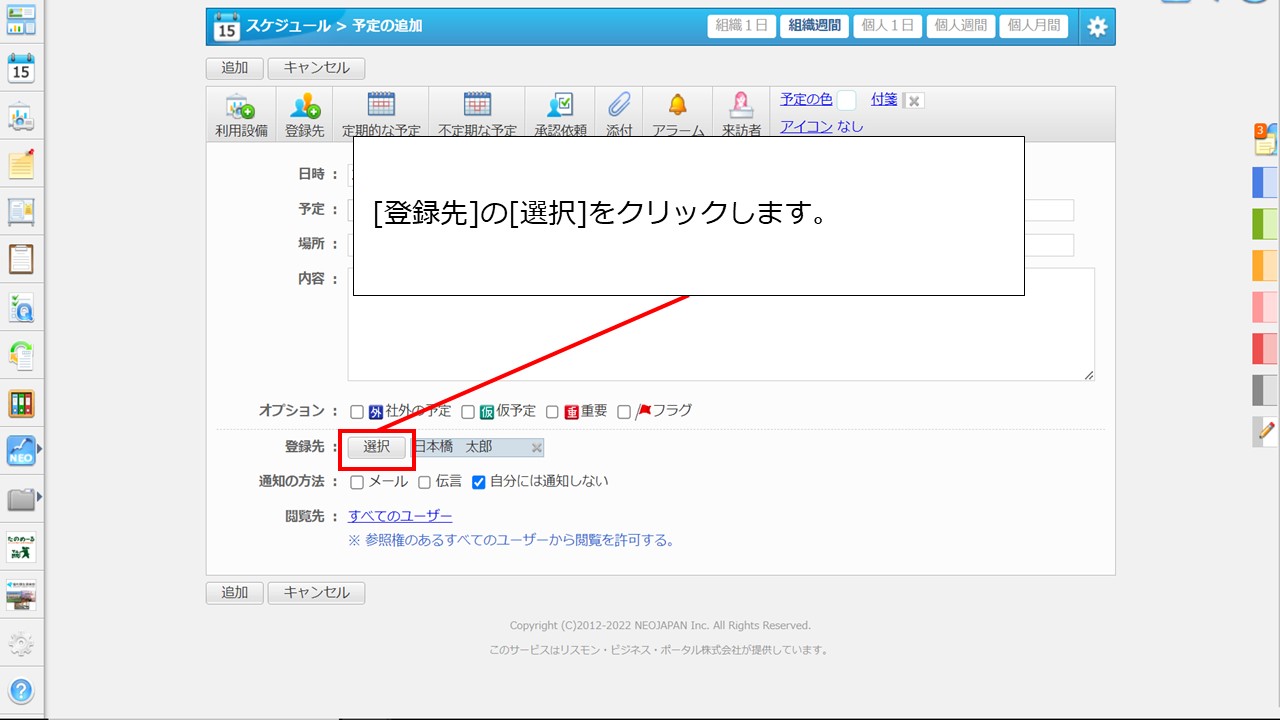This screenshot has width=1280, height=720.
Task: Switch to the 組織1日 view tab
Action: coord(741,26)
